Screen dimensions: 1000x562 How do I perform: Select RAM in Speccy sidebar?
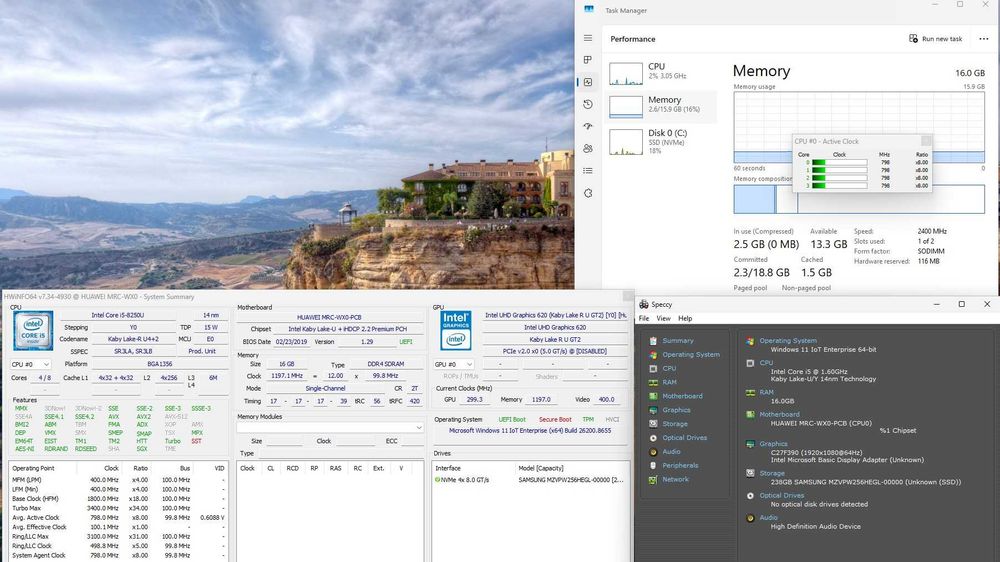click(x=669, y=382)
